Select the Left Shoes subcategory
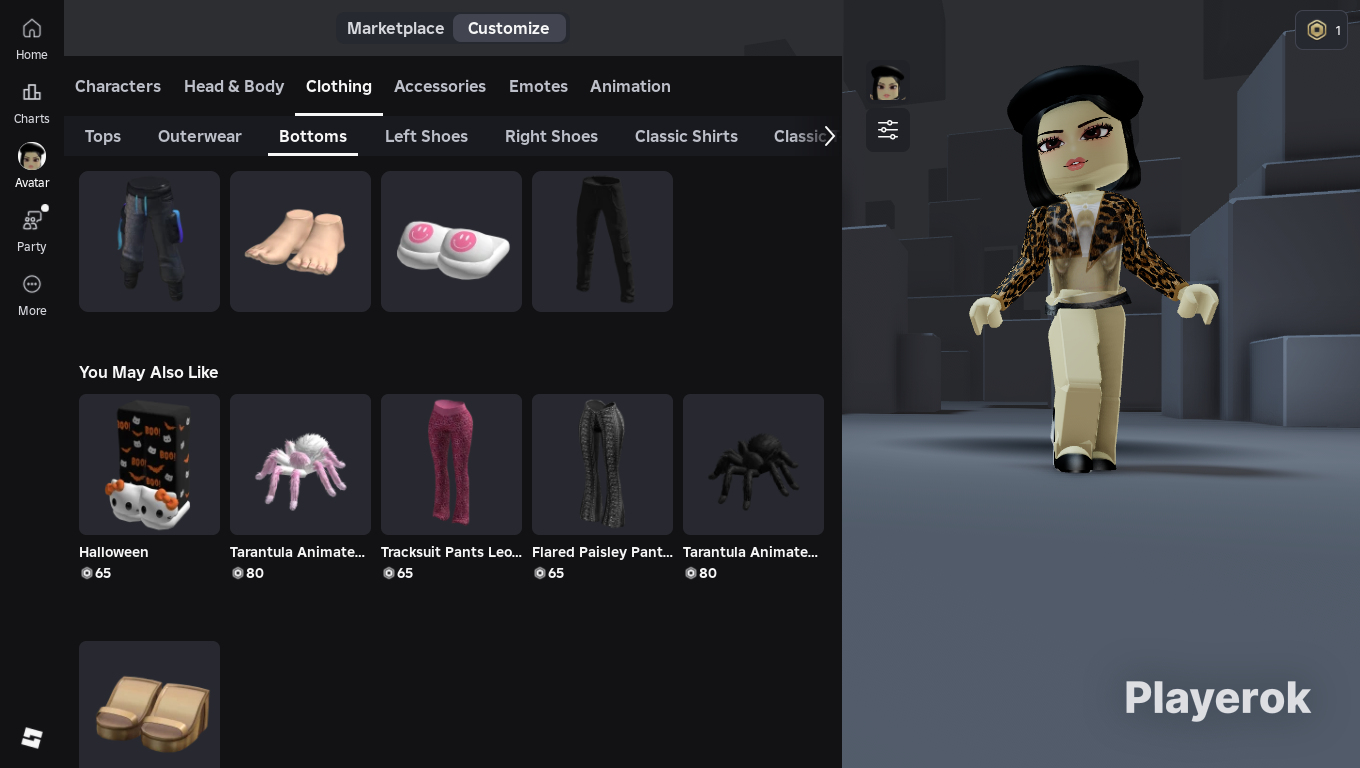The width and height of the screenshot is (1360, 768). pyautogui.click(x=426, y=136)
